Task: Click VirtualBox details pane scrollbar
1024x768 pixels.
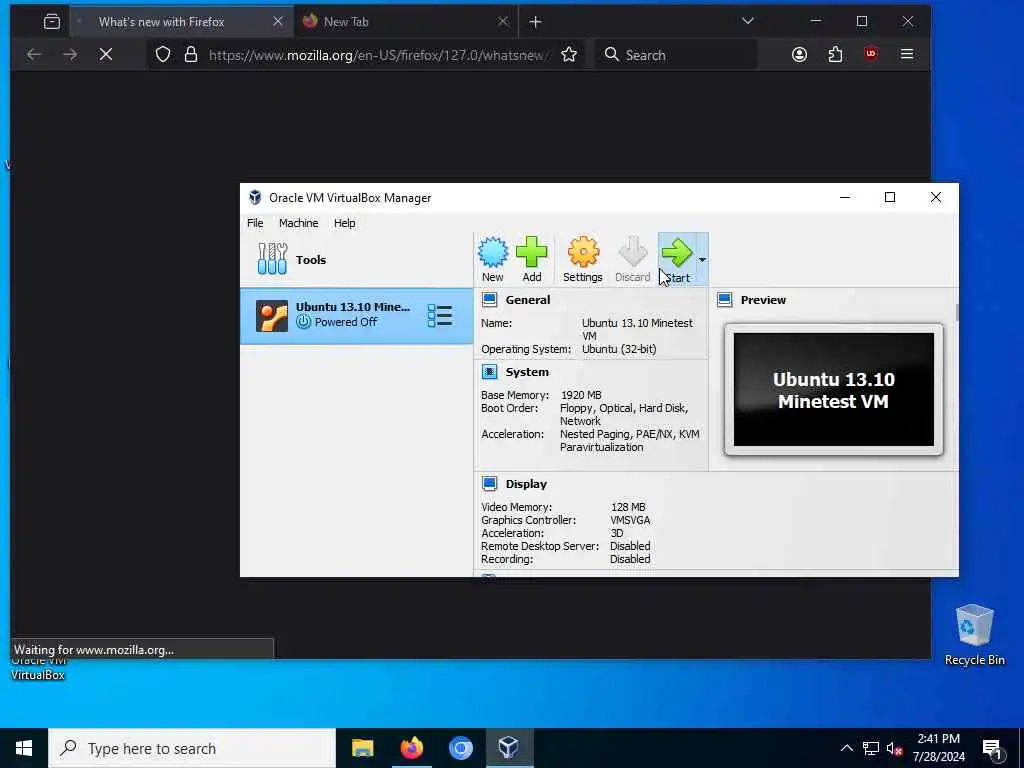Action: (x=957, y=312)
